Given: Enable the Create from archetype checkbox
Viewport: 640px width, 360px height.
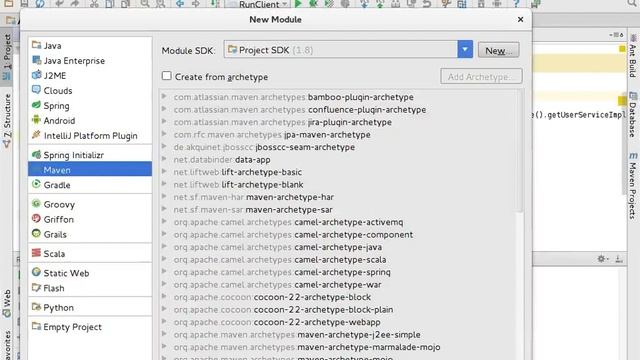Looking at the screenshot, I should (167, 76).
